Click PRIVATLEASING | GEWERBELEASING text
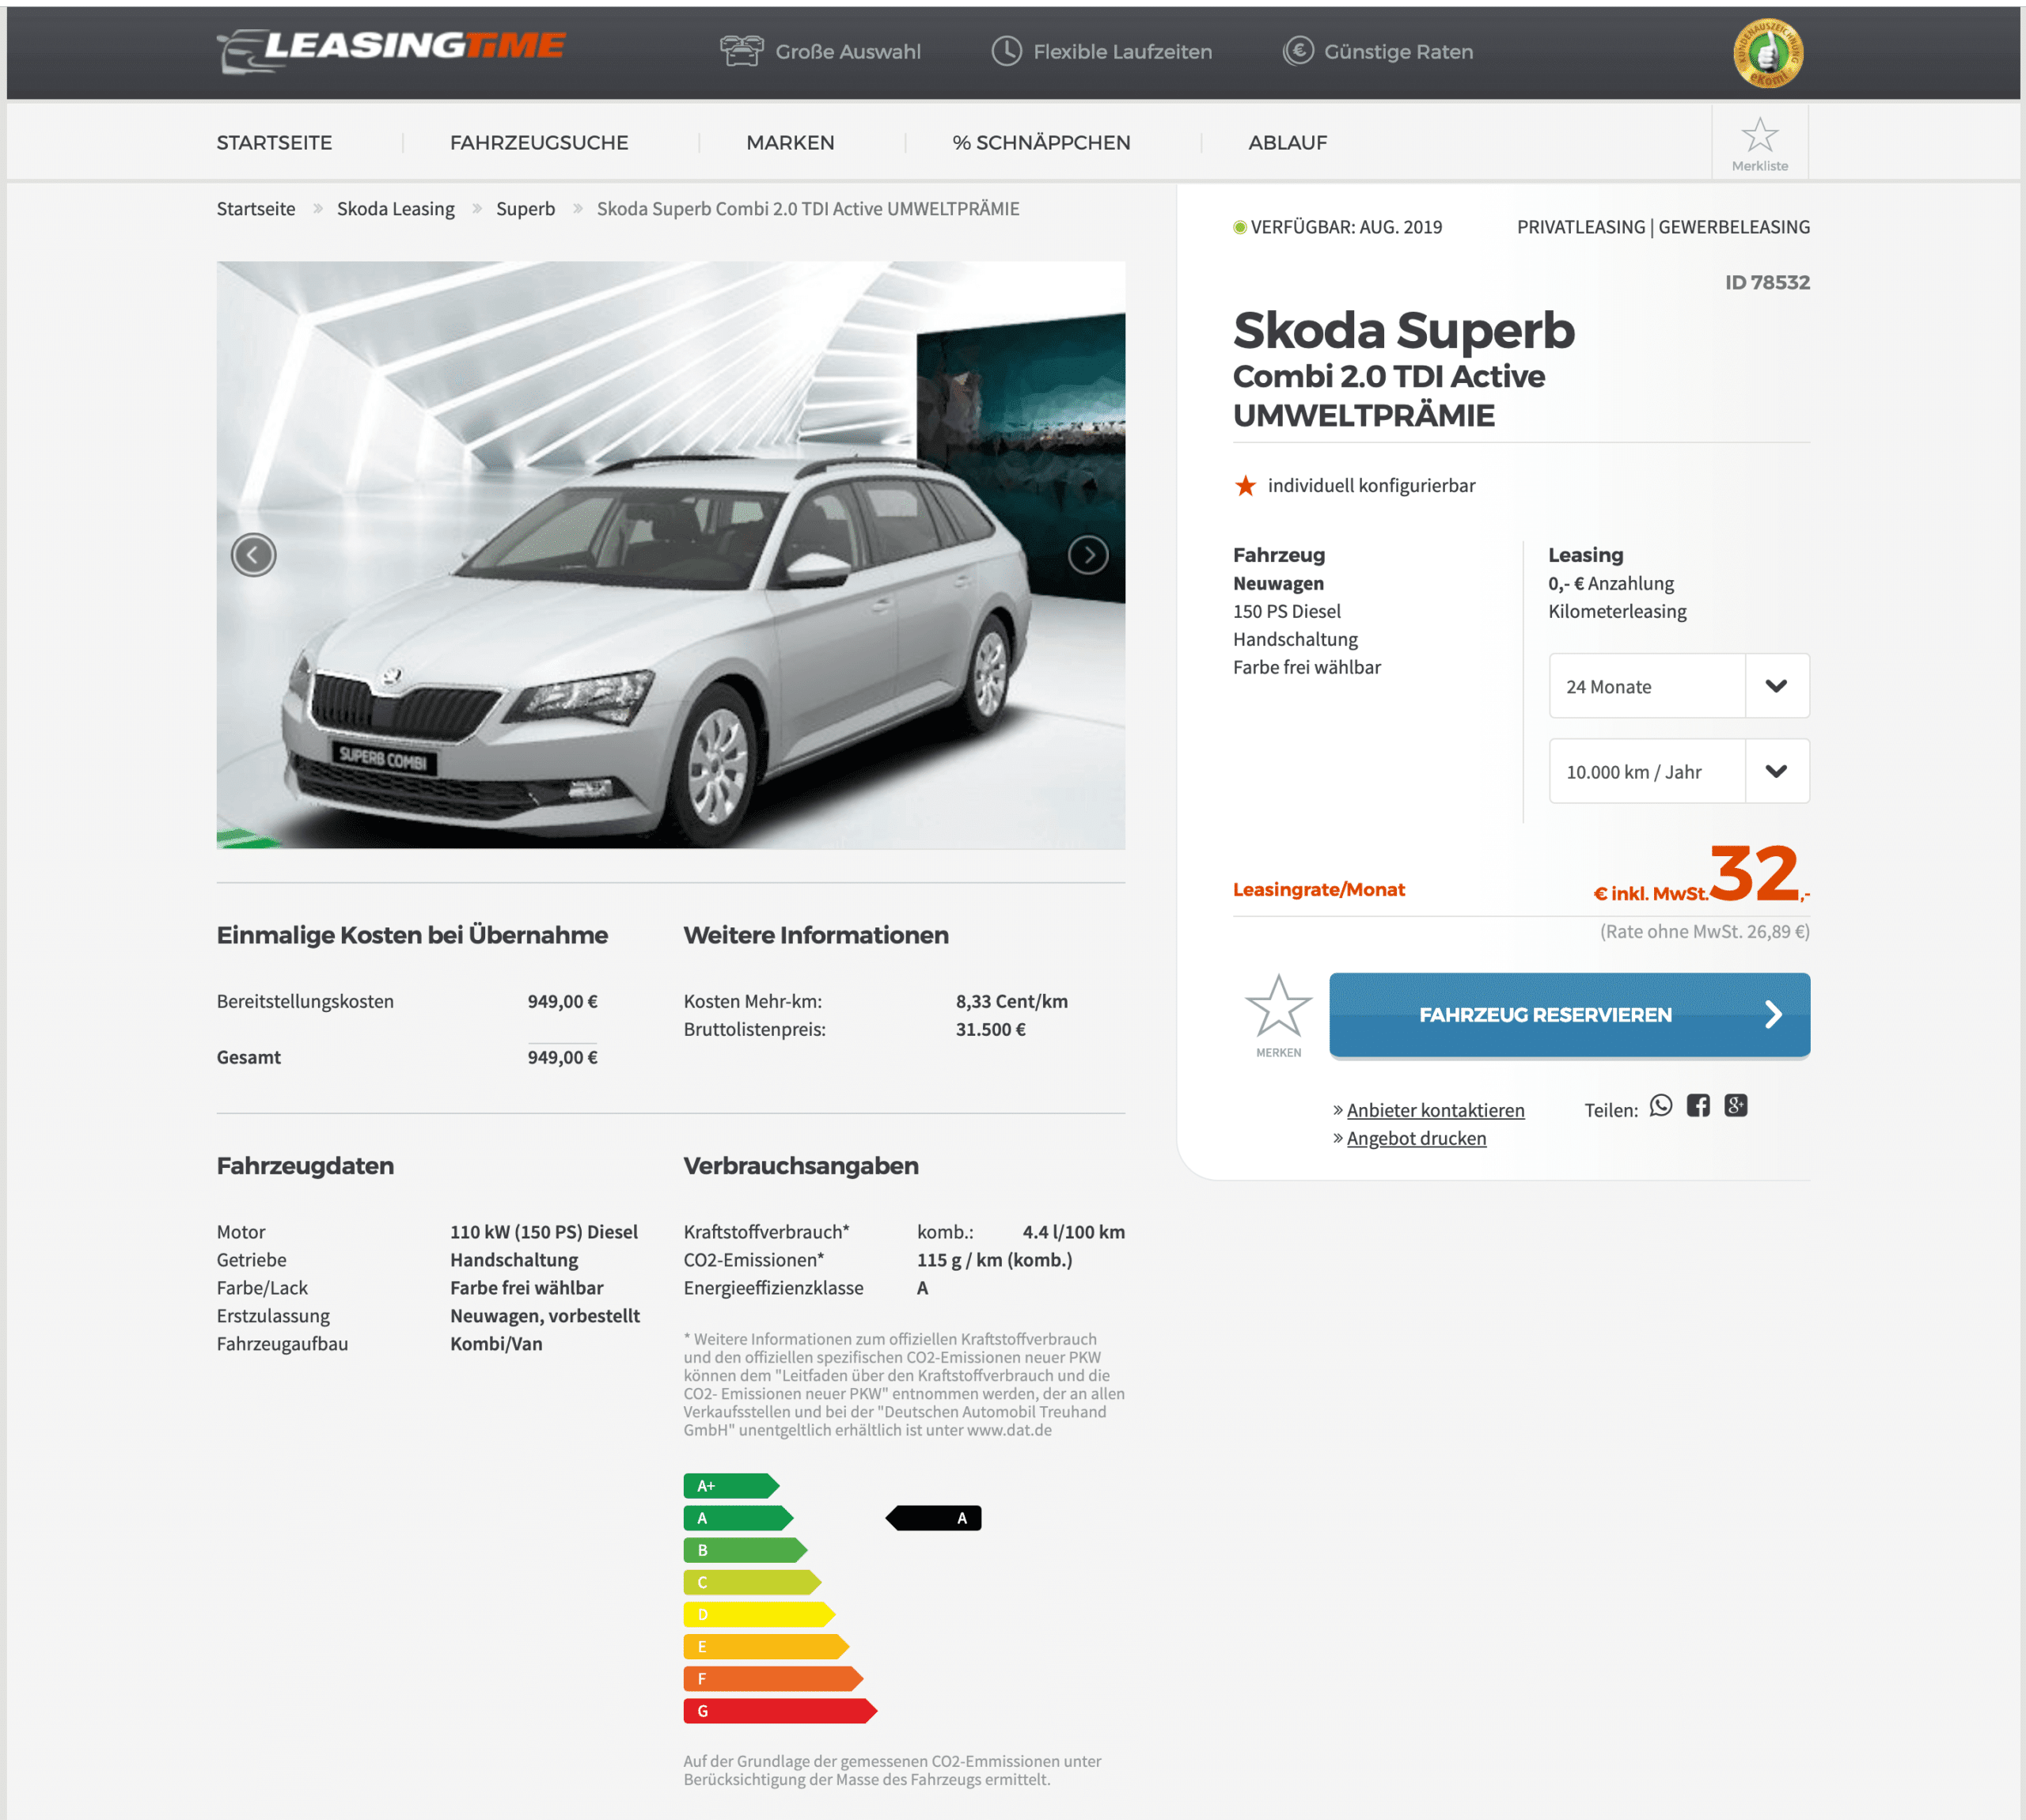 1663,227
